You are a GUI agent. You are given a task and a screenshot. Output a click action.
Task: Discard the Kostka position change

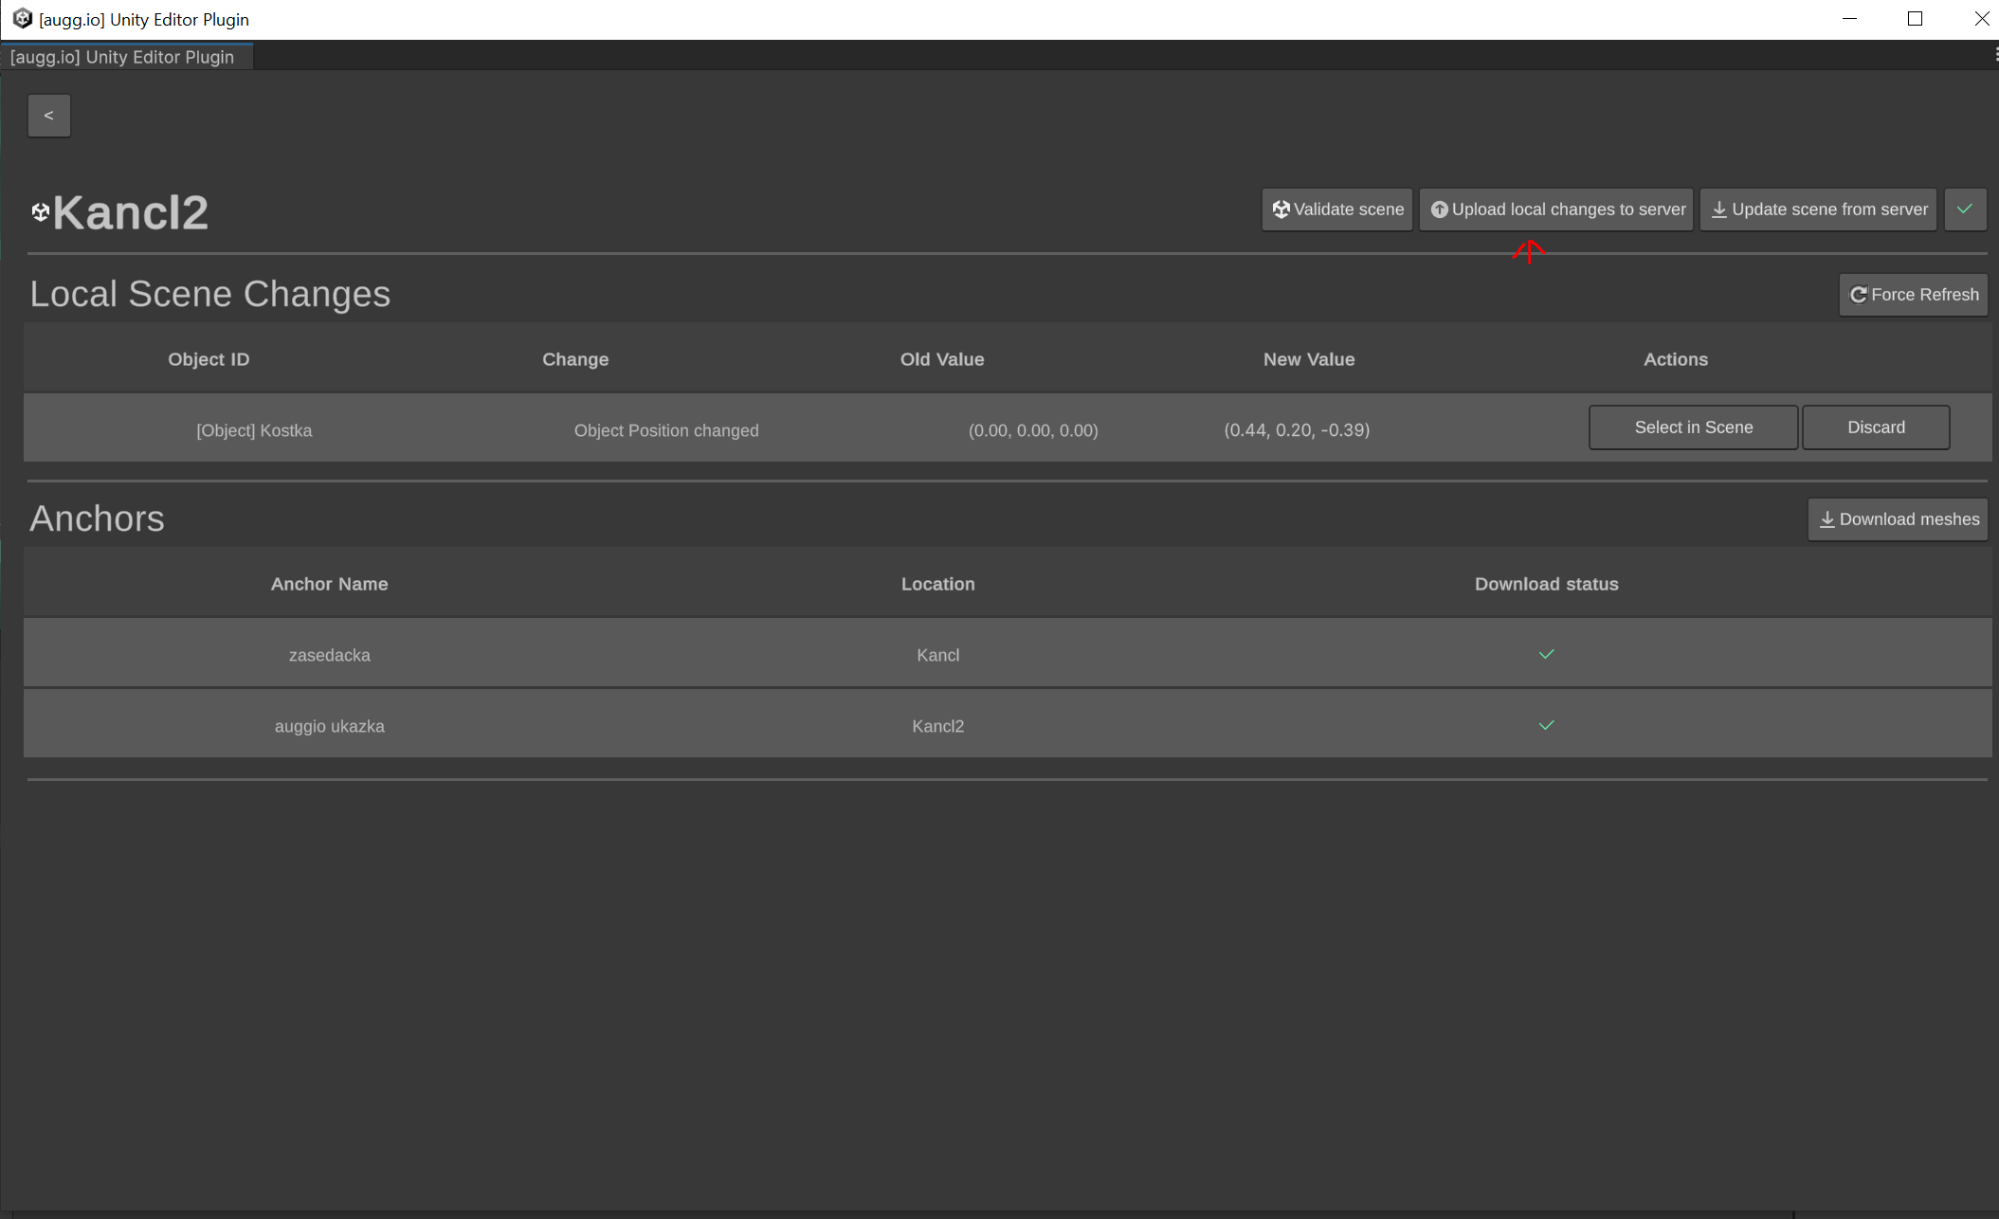coord(1875,428)
